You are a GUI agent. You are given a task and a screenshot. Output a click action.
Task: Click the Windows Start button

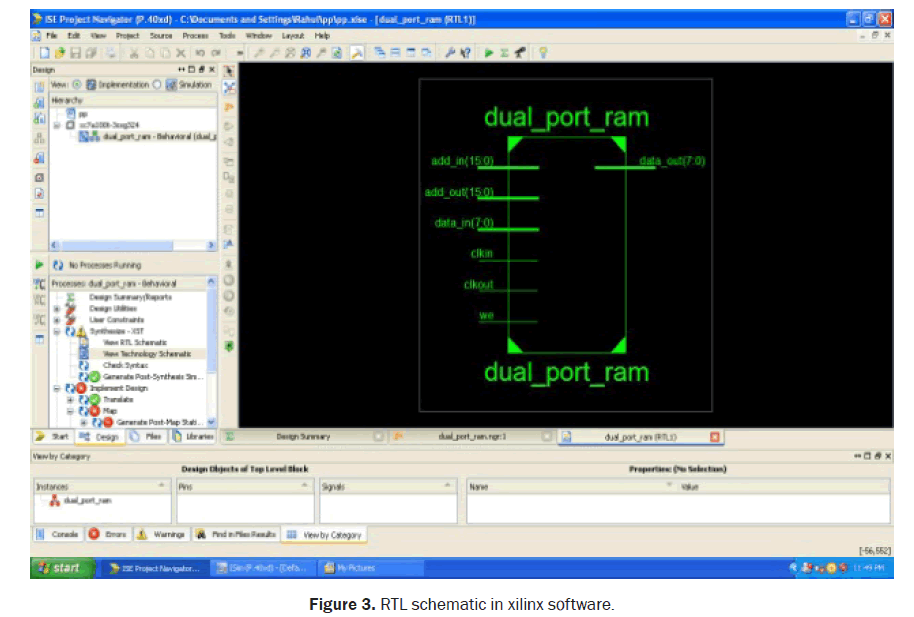coord(60,568)
